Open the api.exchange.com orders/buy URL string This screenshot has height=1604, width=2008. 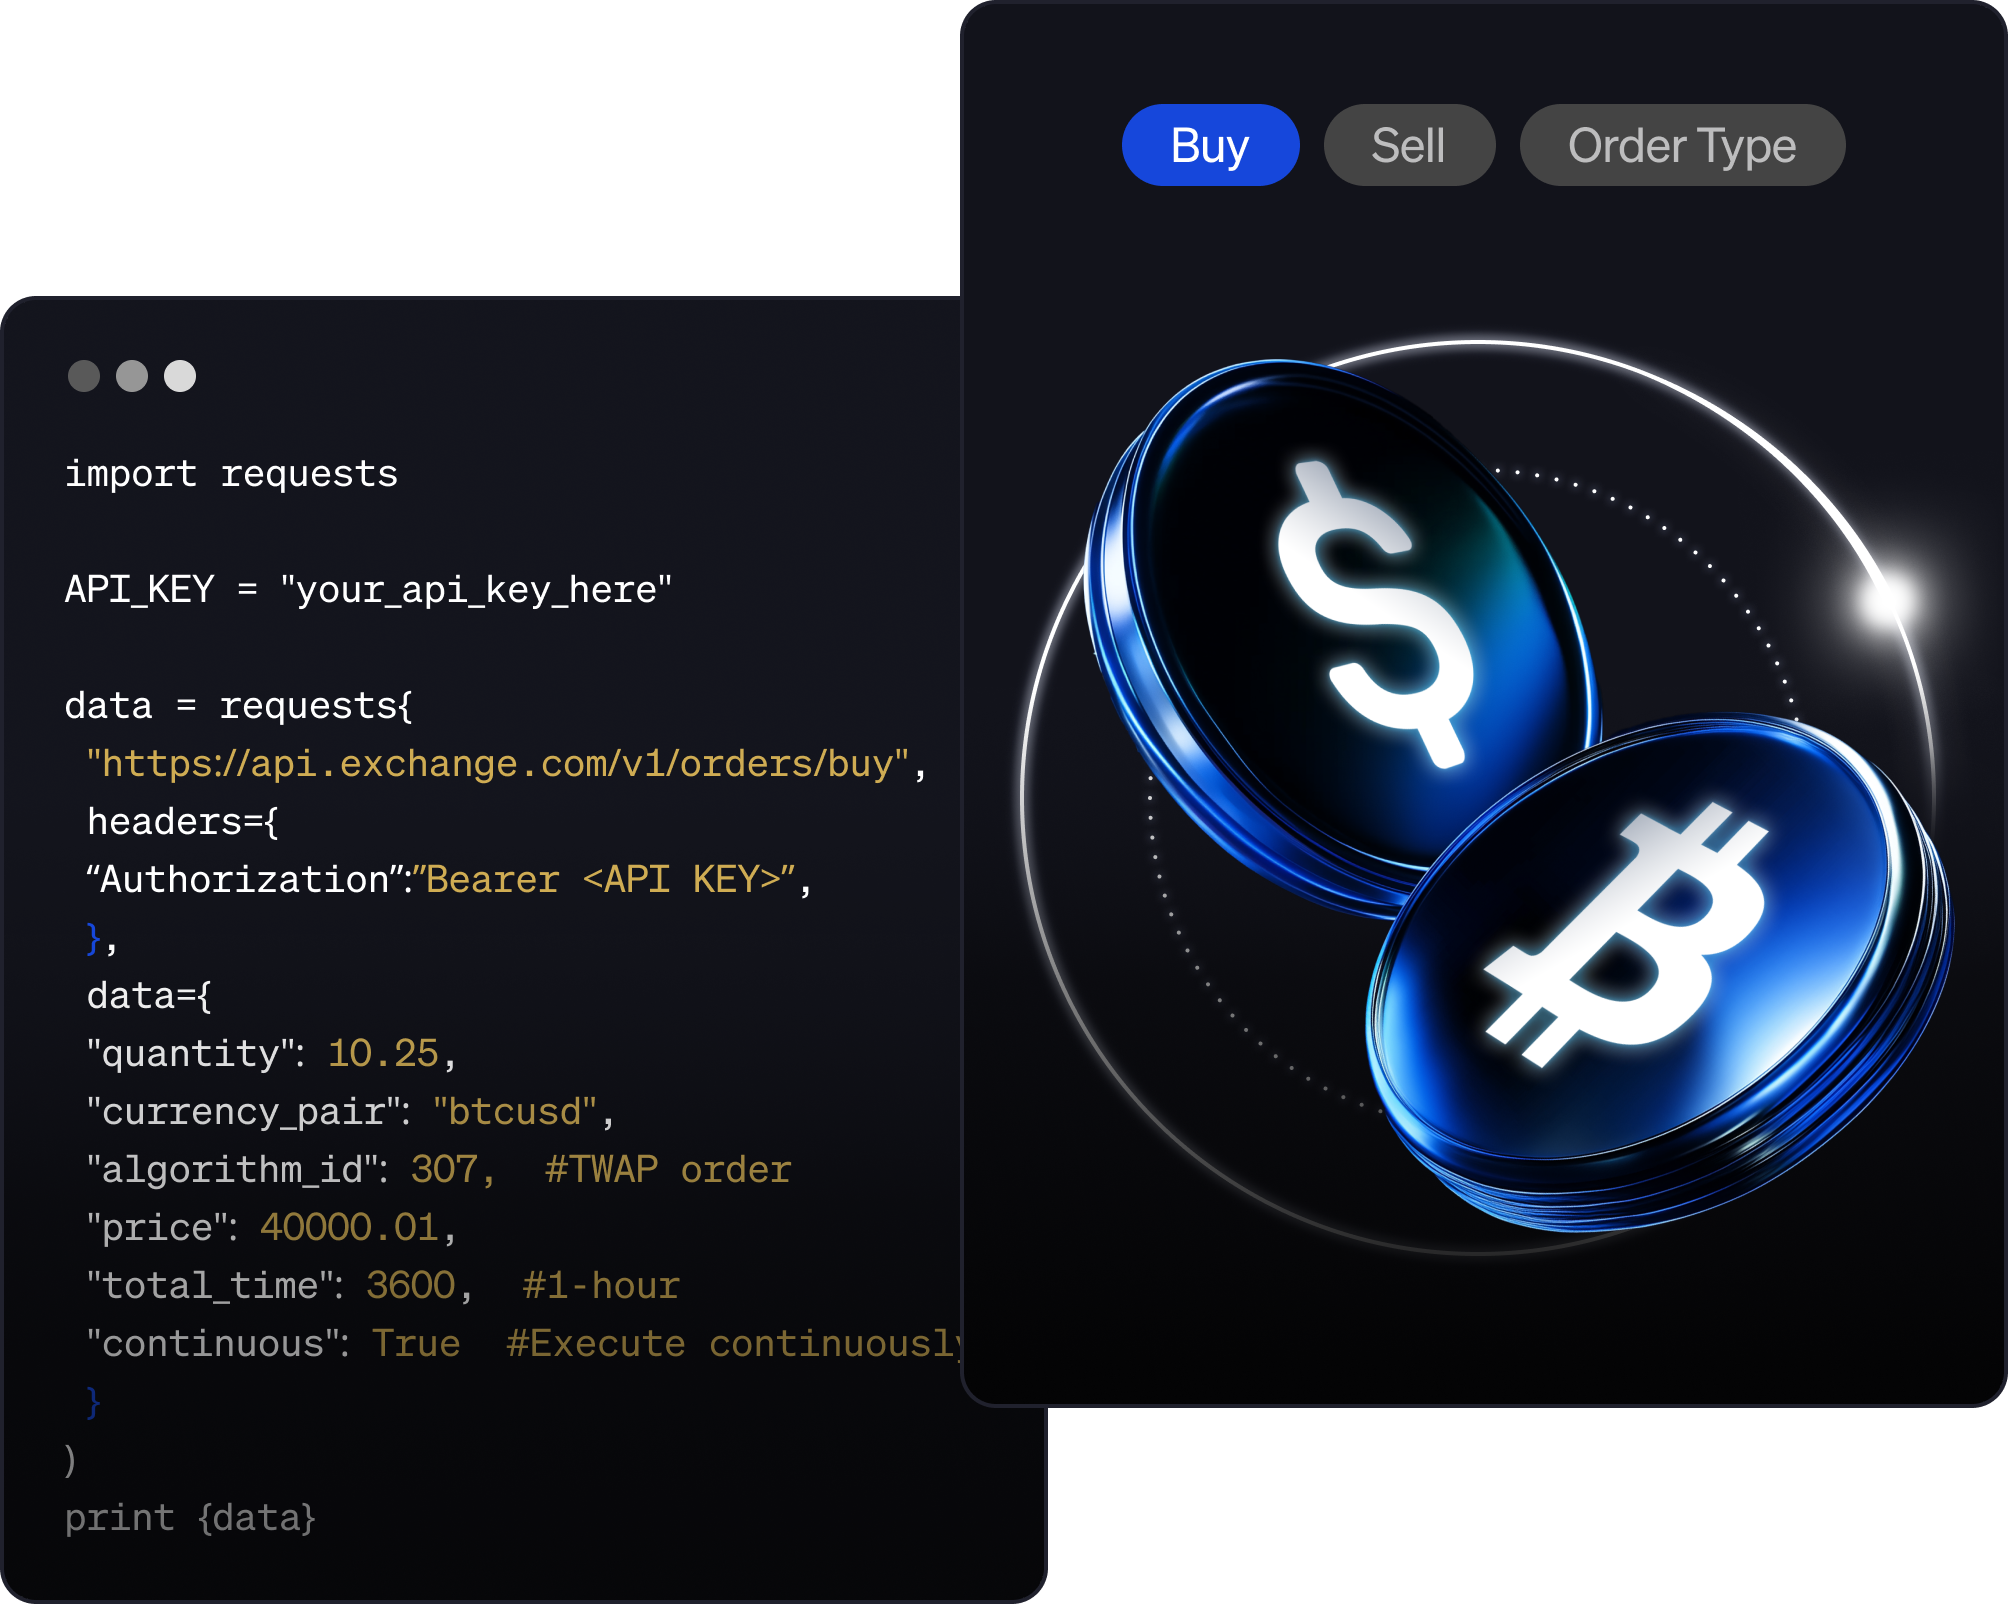[x=498, y=764]
